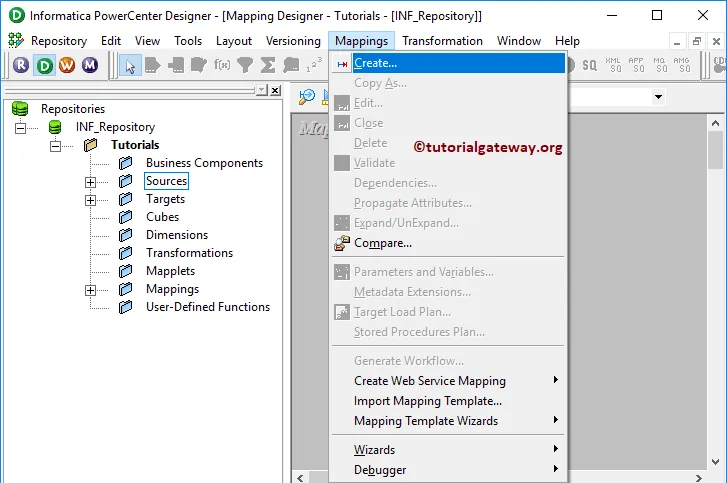Click the SQ Source Qualifier icon
Image resolution: width=727 pixels, height=483 pixels.
[x=589, y=65]
